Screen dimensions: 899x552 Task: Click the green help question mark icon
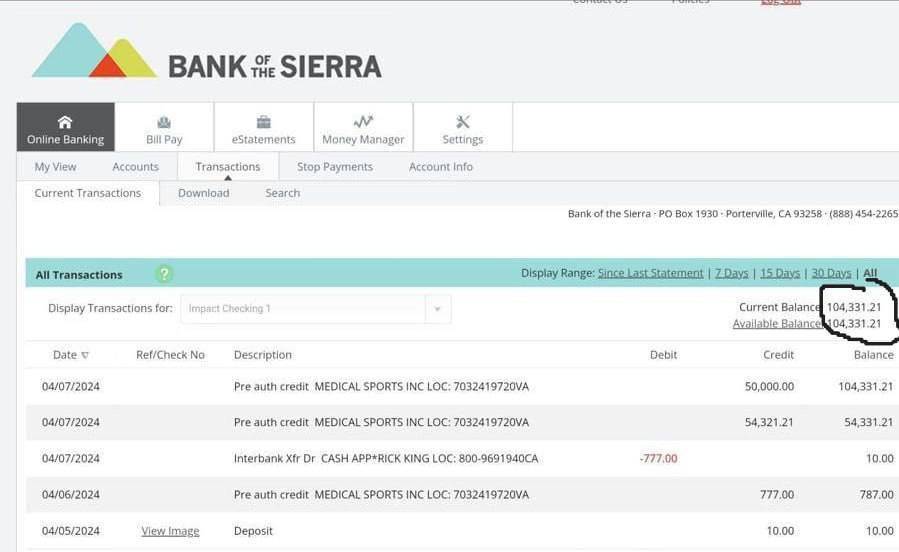(x=163, y=274)
